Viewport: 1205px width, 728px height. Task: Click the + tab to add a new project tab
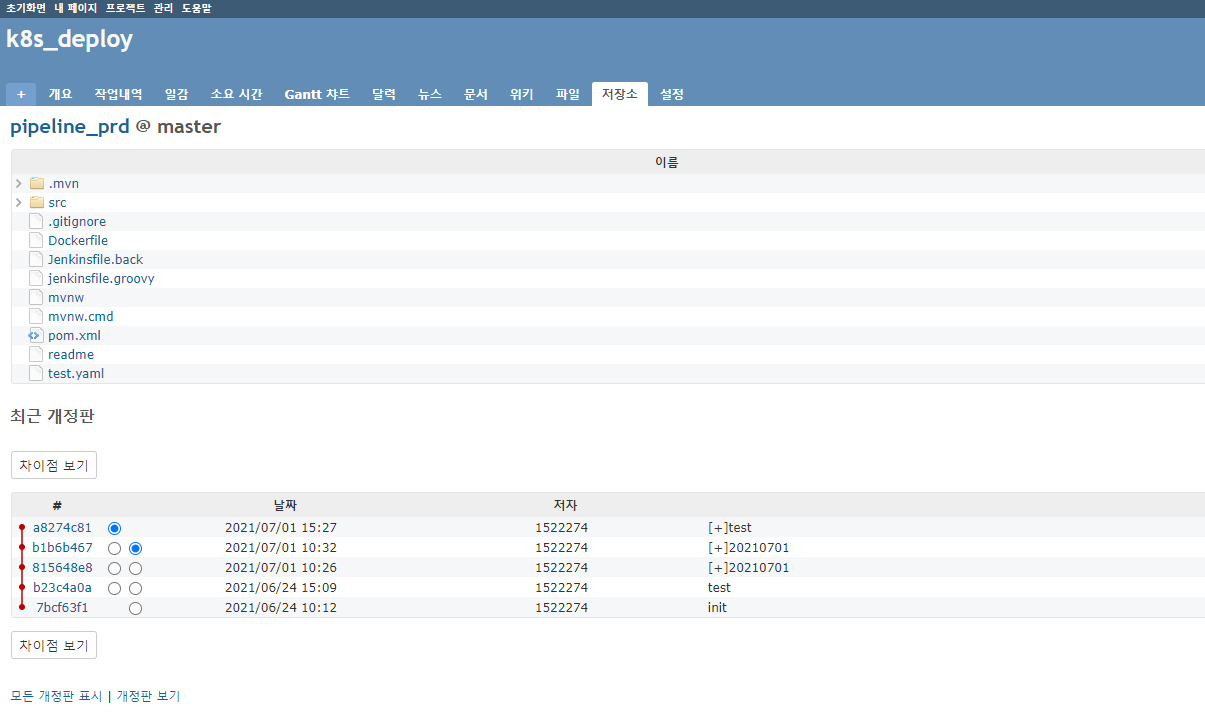[21, 93]
